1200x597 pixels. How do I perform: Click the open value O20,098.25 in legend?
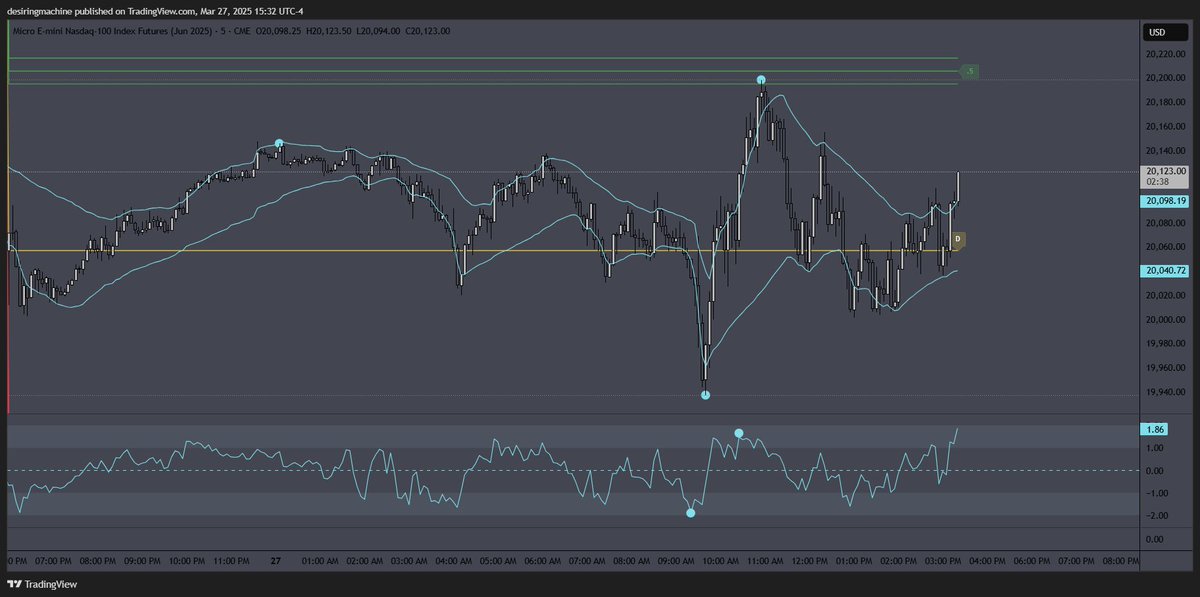point(280,31)
